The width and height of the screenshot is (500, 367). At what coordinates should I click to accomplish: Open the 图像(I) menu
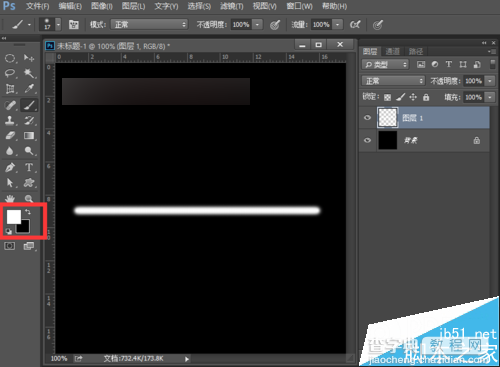[x=102, y=6]
